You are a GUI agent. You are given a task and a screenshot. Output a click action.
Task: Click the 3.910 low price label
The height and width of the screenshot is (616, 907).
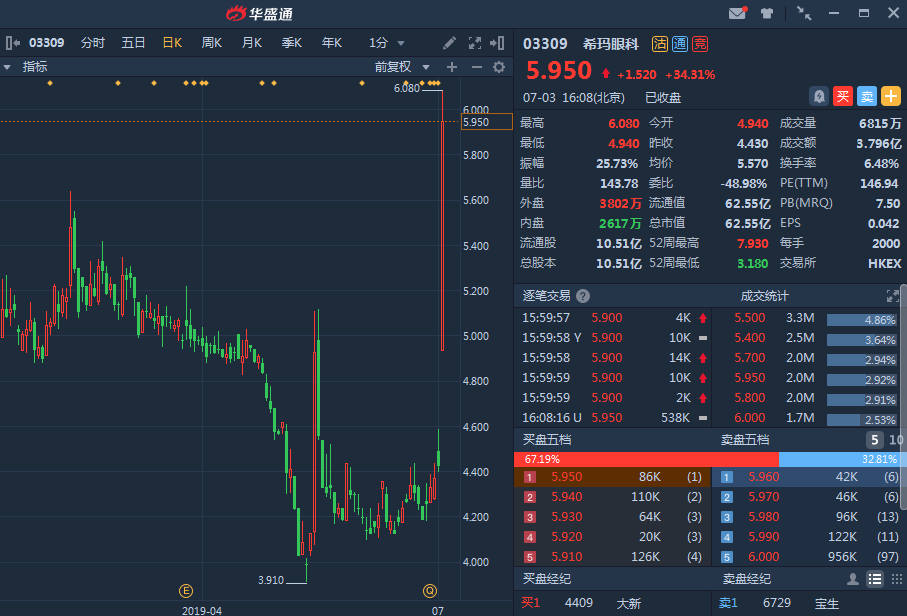click(271, 580)
